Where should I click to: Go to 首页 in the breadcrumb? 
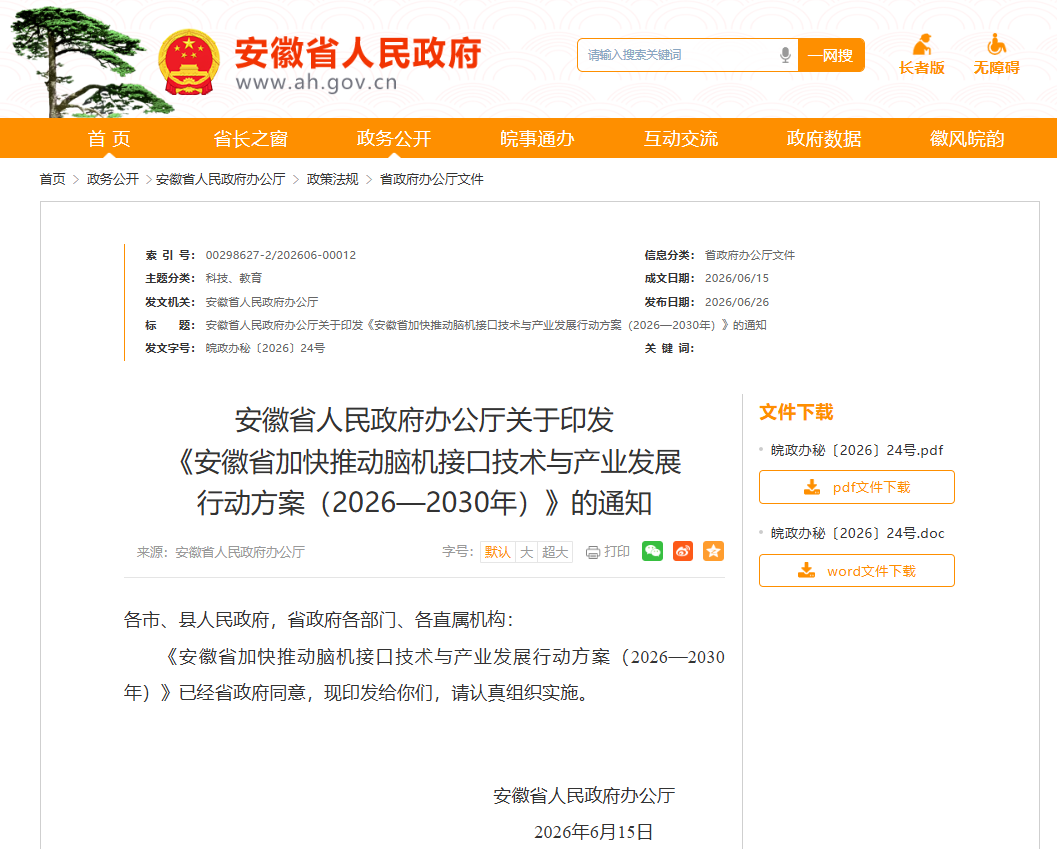pyautogui.click(x=53, y=179)
